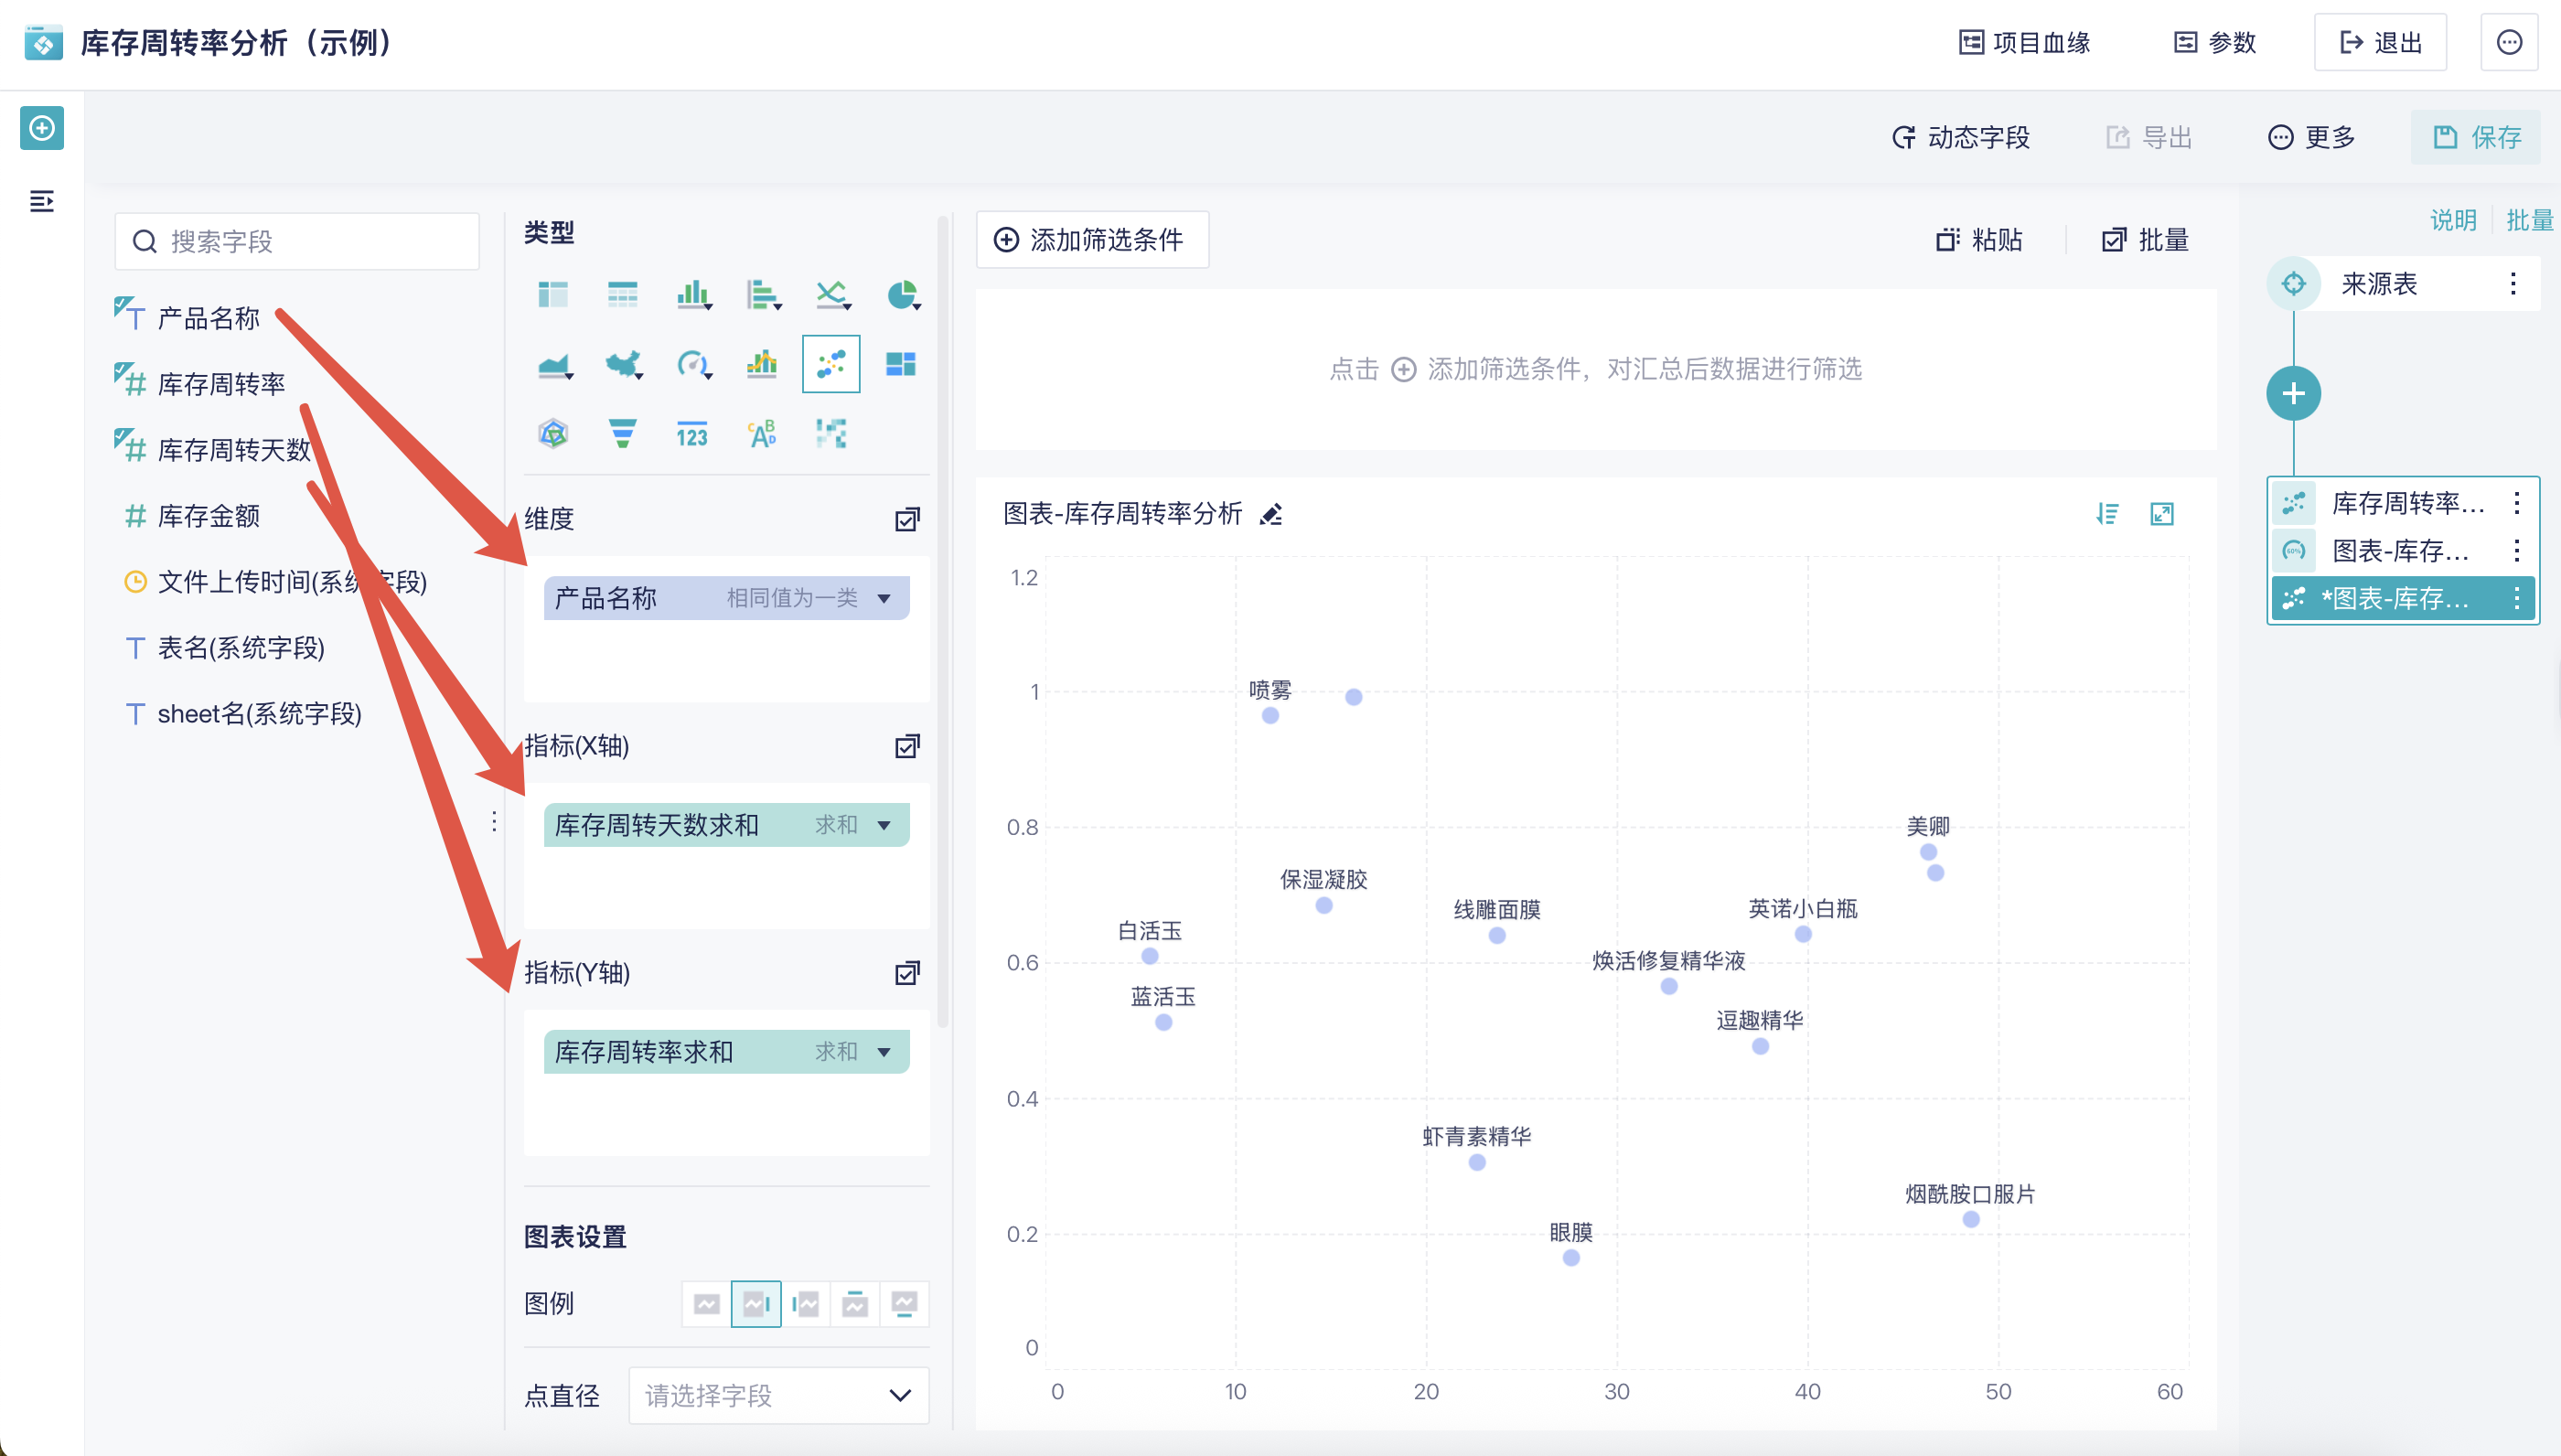Click 添加筛选条件 to add filter condition
The height and width of the screenshot is (1456, 2561).
[1092, 240]
